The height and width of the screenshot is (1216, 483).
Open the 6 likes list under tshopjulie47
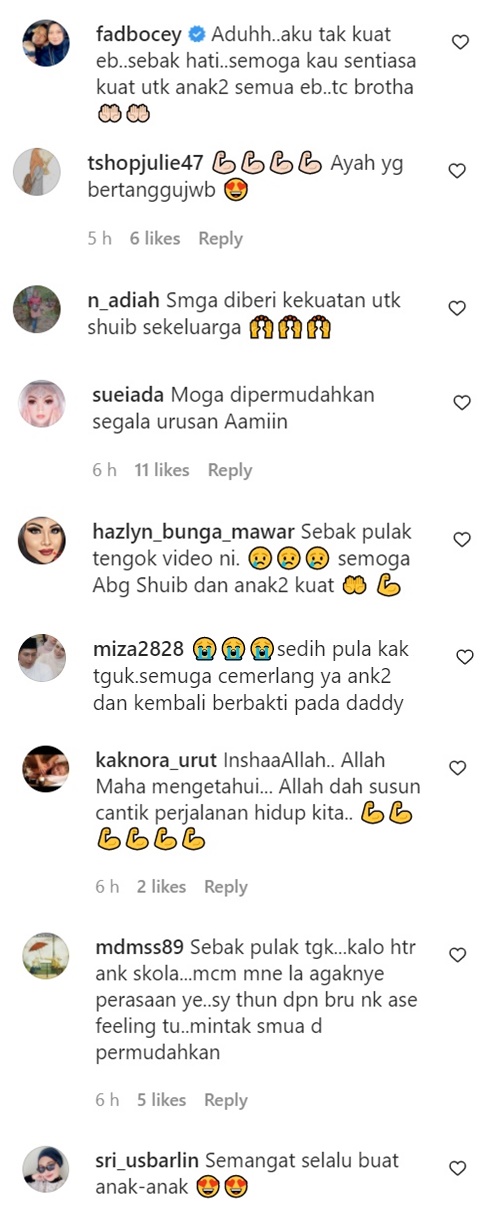coord(155,238)
